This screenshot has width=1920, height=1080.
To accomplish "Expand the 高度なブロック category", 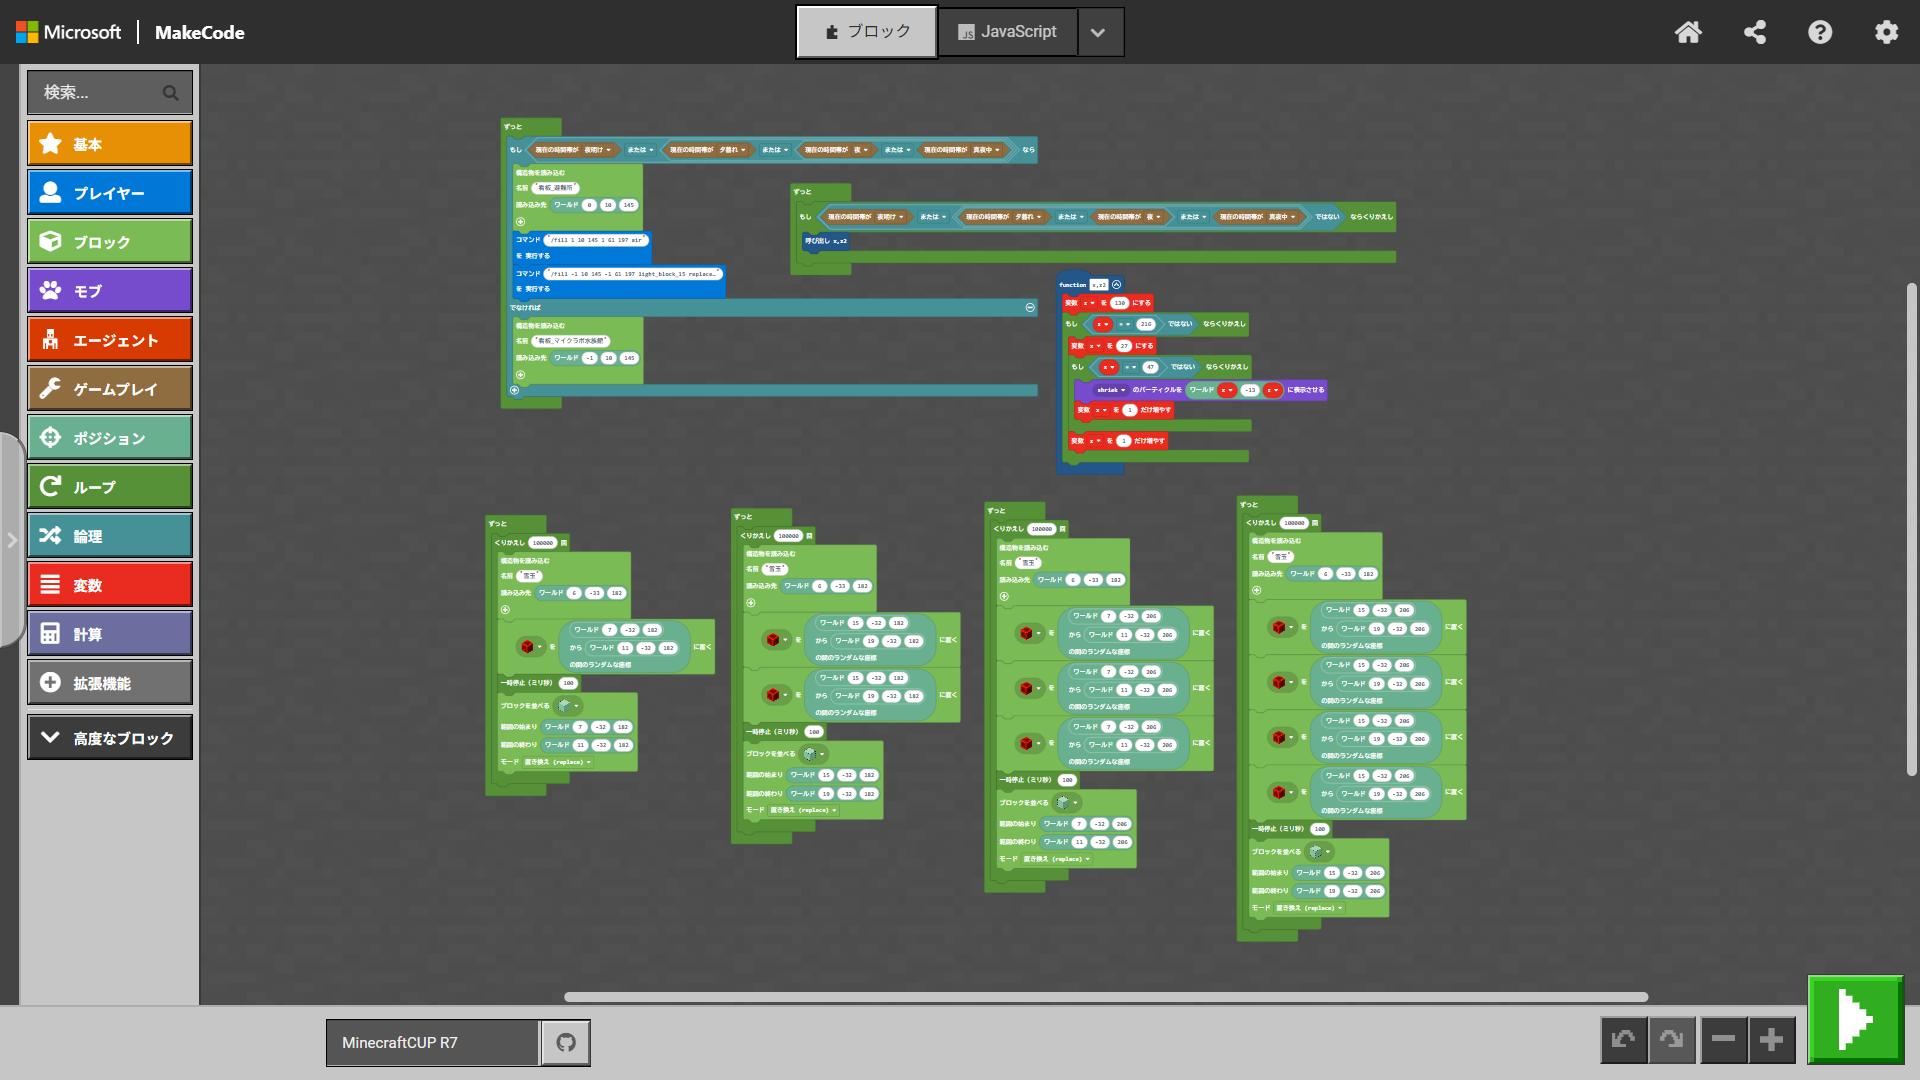I will (110, 738).
